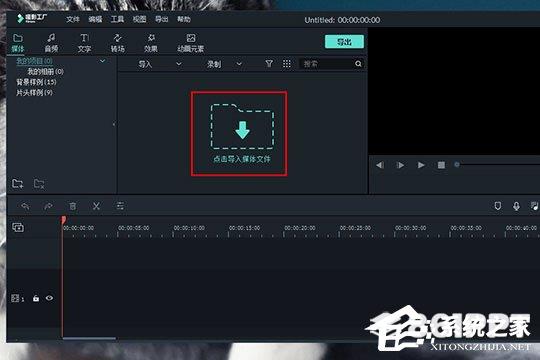Screen dimensions: 540x360
Task: Click the add new folder icon
Action: pos(18,183)
